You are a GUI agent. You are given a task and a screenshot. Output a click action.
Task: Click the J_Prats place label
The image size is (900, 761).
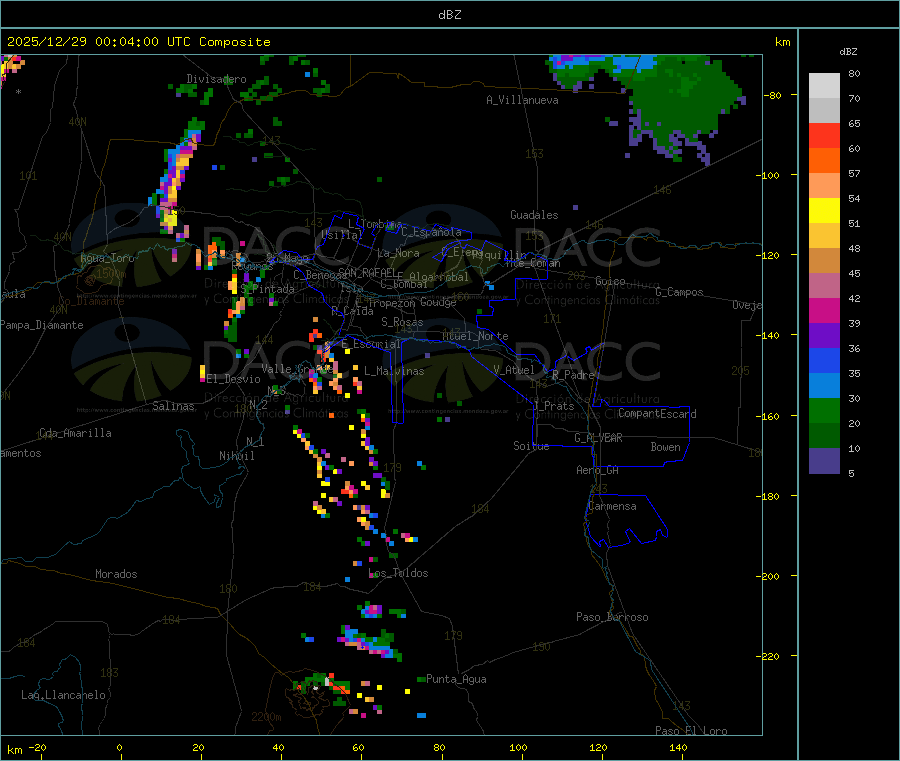coord(553,406)
